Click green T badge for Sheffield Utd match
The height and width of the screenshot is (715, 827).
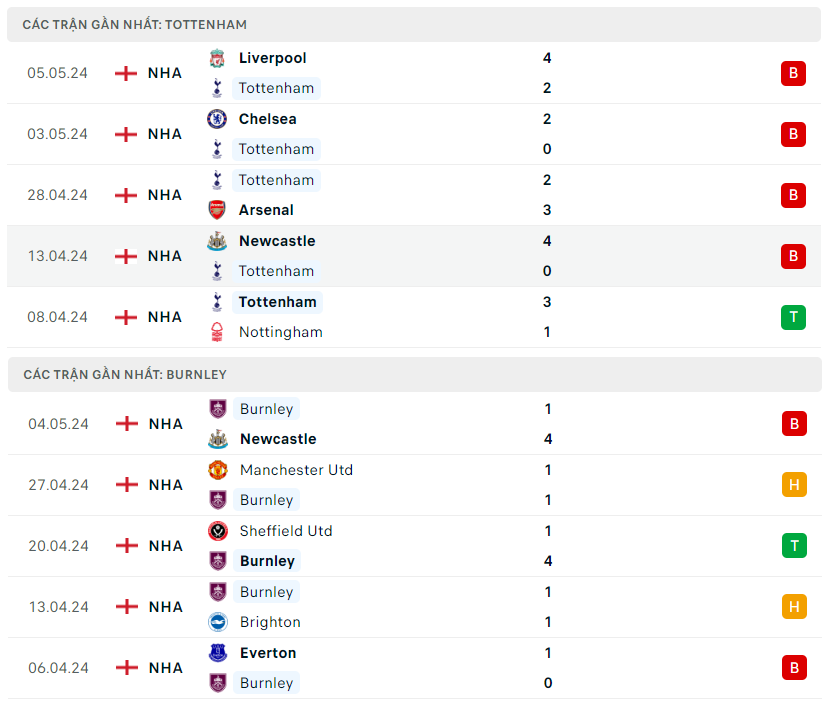point(794,546)
